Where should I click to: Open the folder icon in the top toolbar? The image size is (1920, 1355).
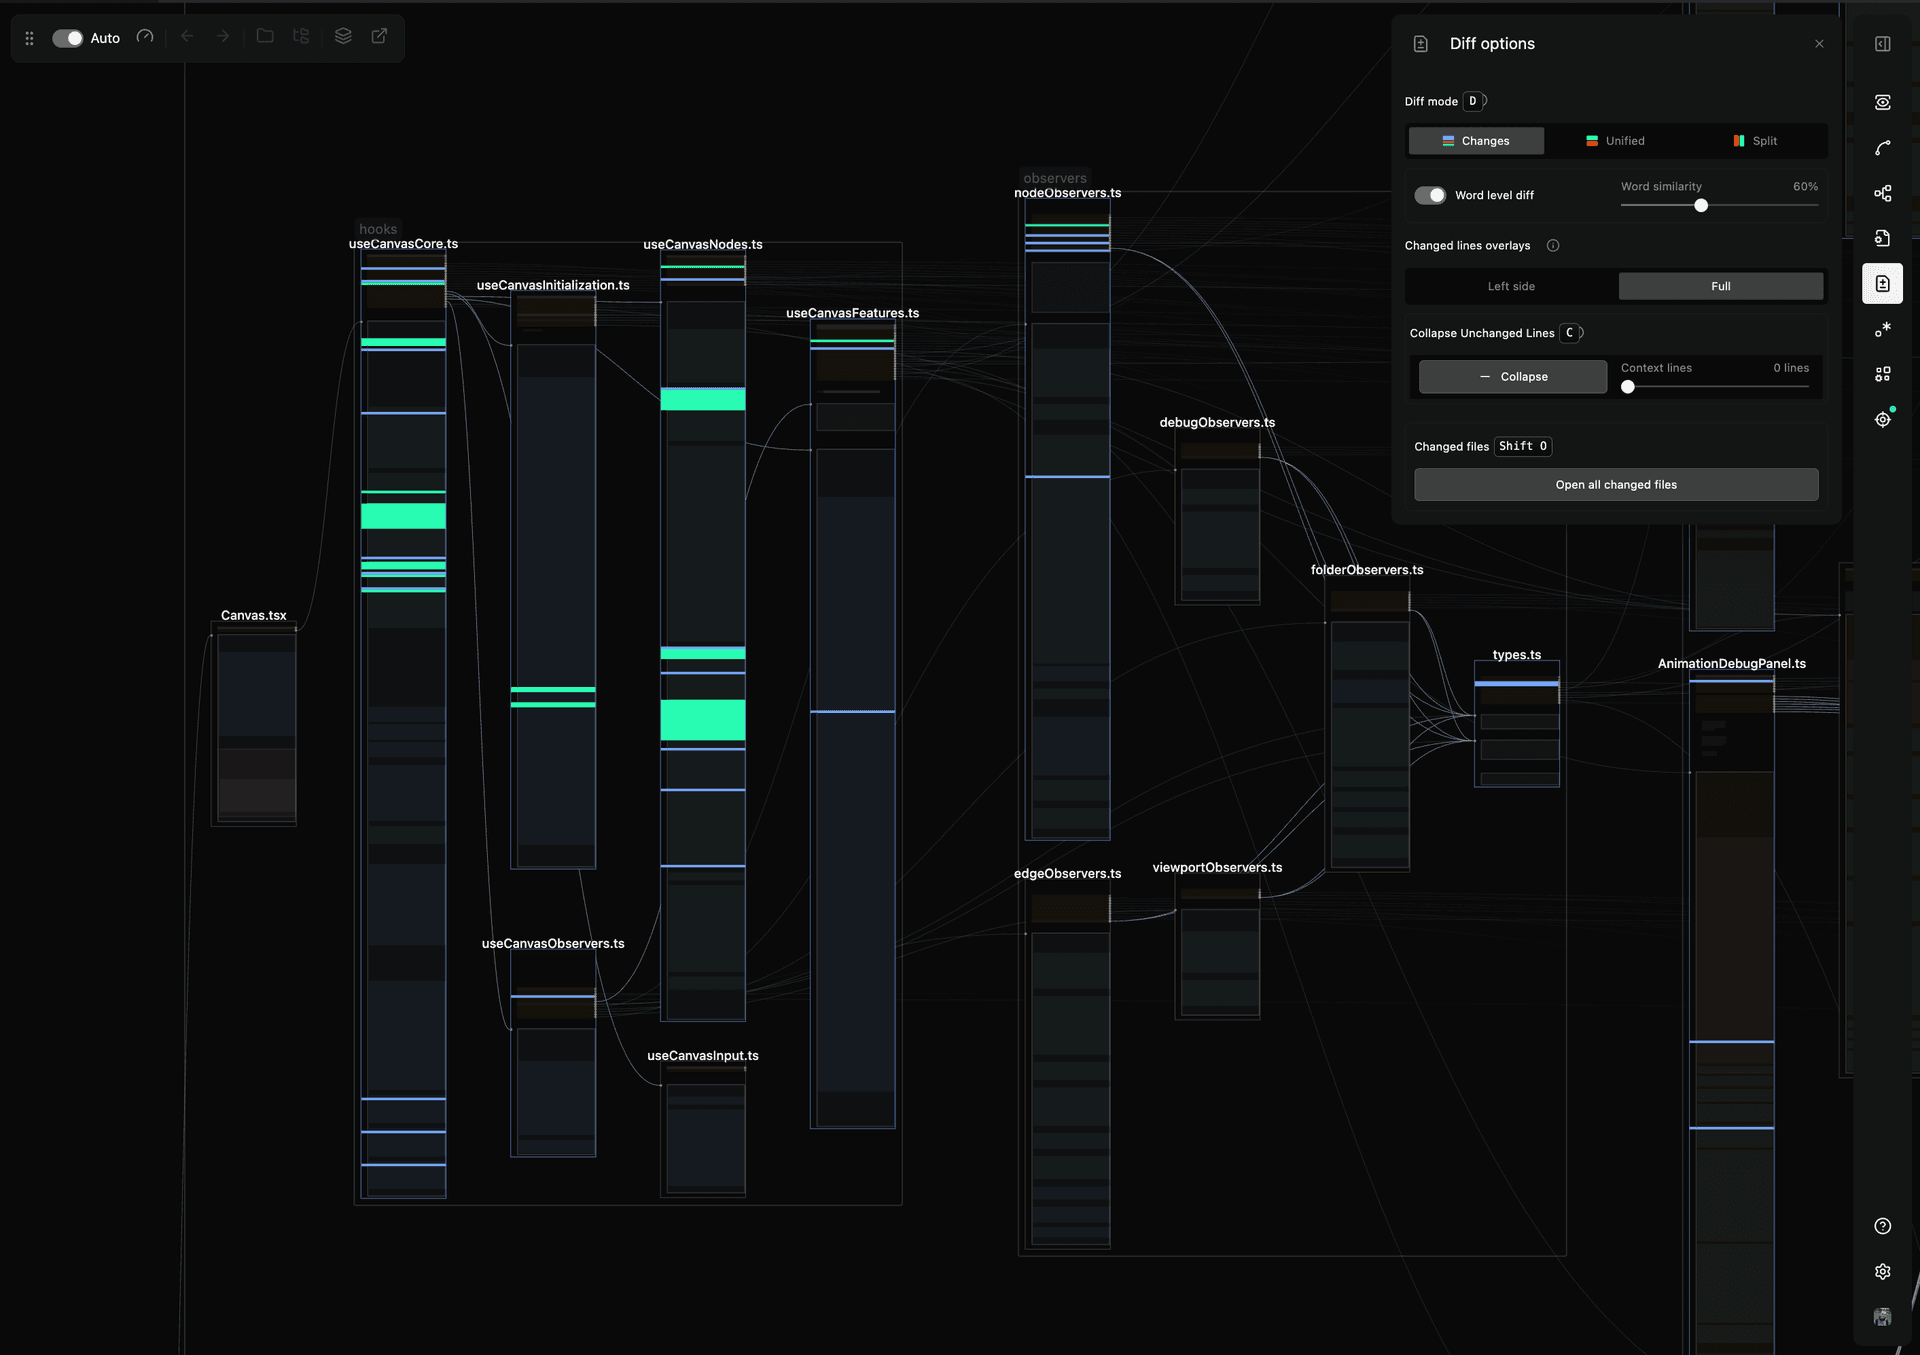265,37
